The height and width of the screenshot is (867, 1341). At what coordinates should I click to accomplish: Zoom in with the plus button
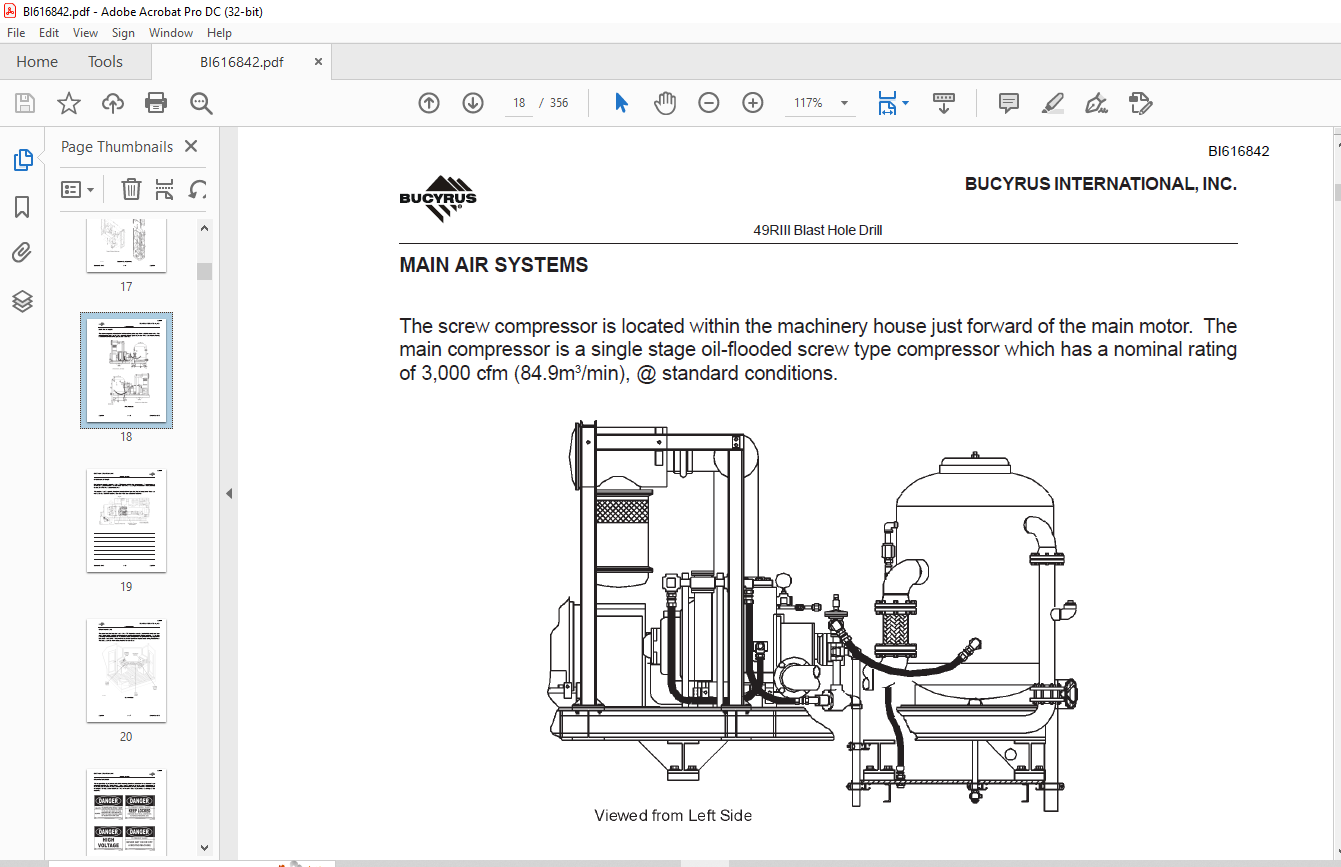point(753,103)
